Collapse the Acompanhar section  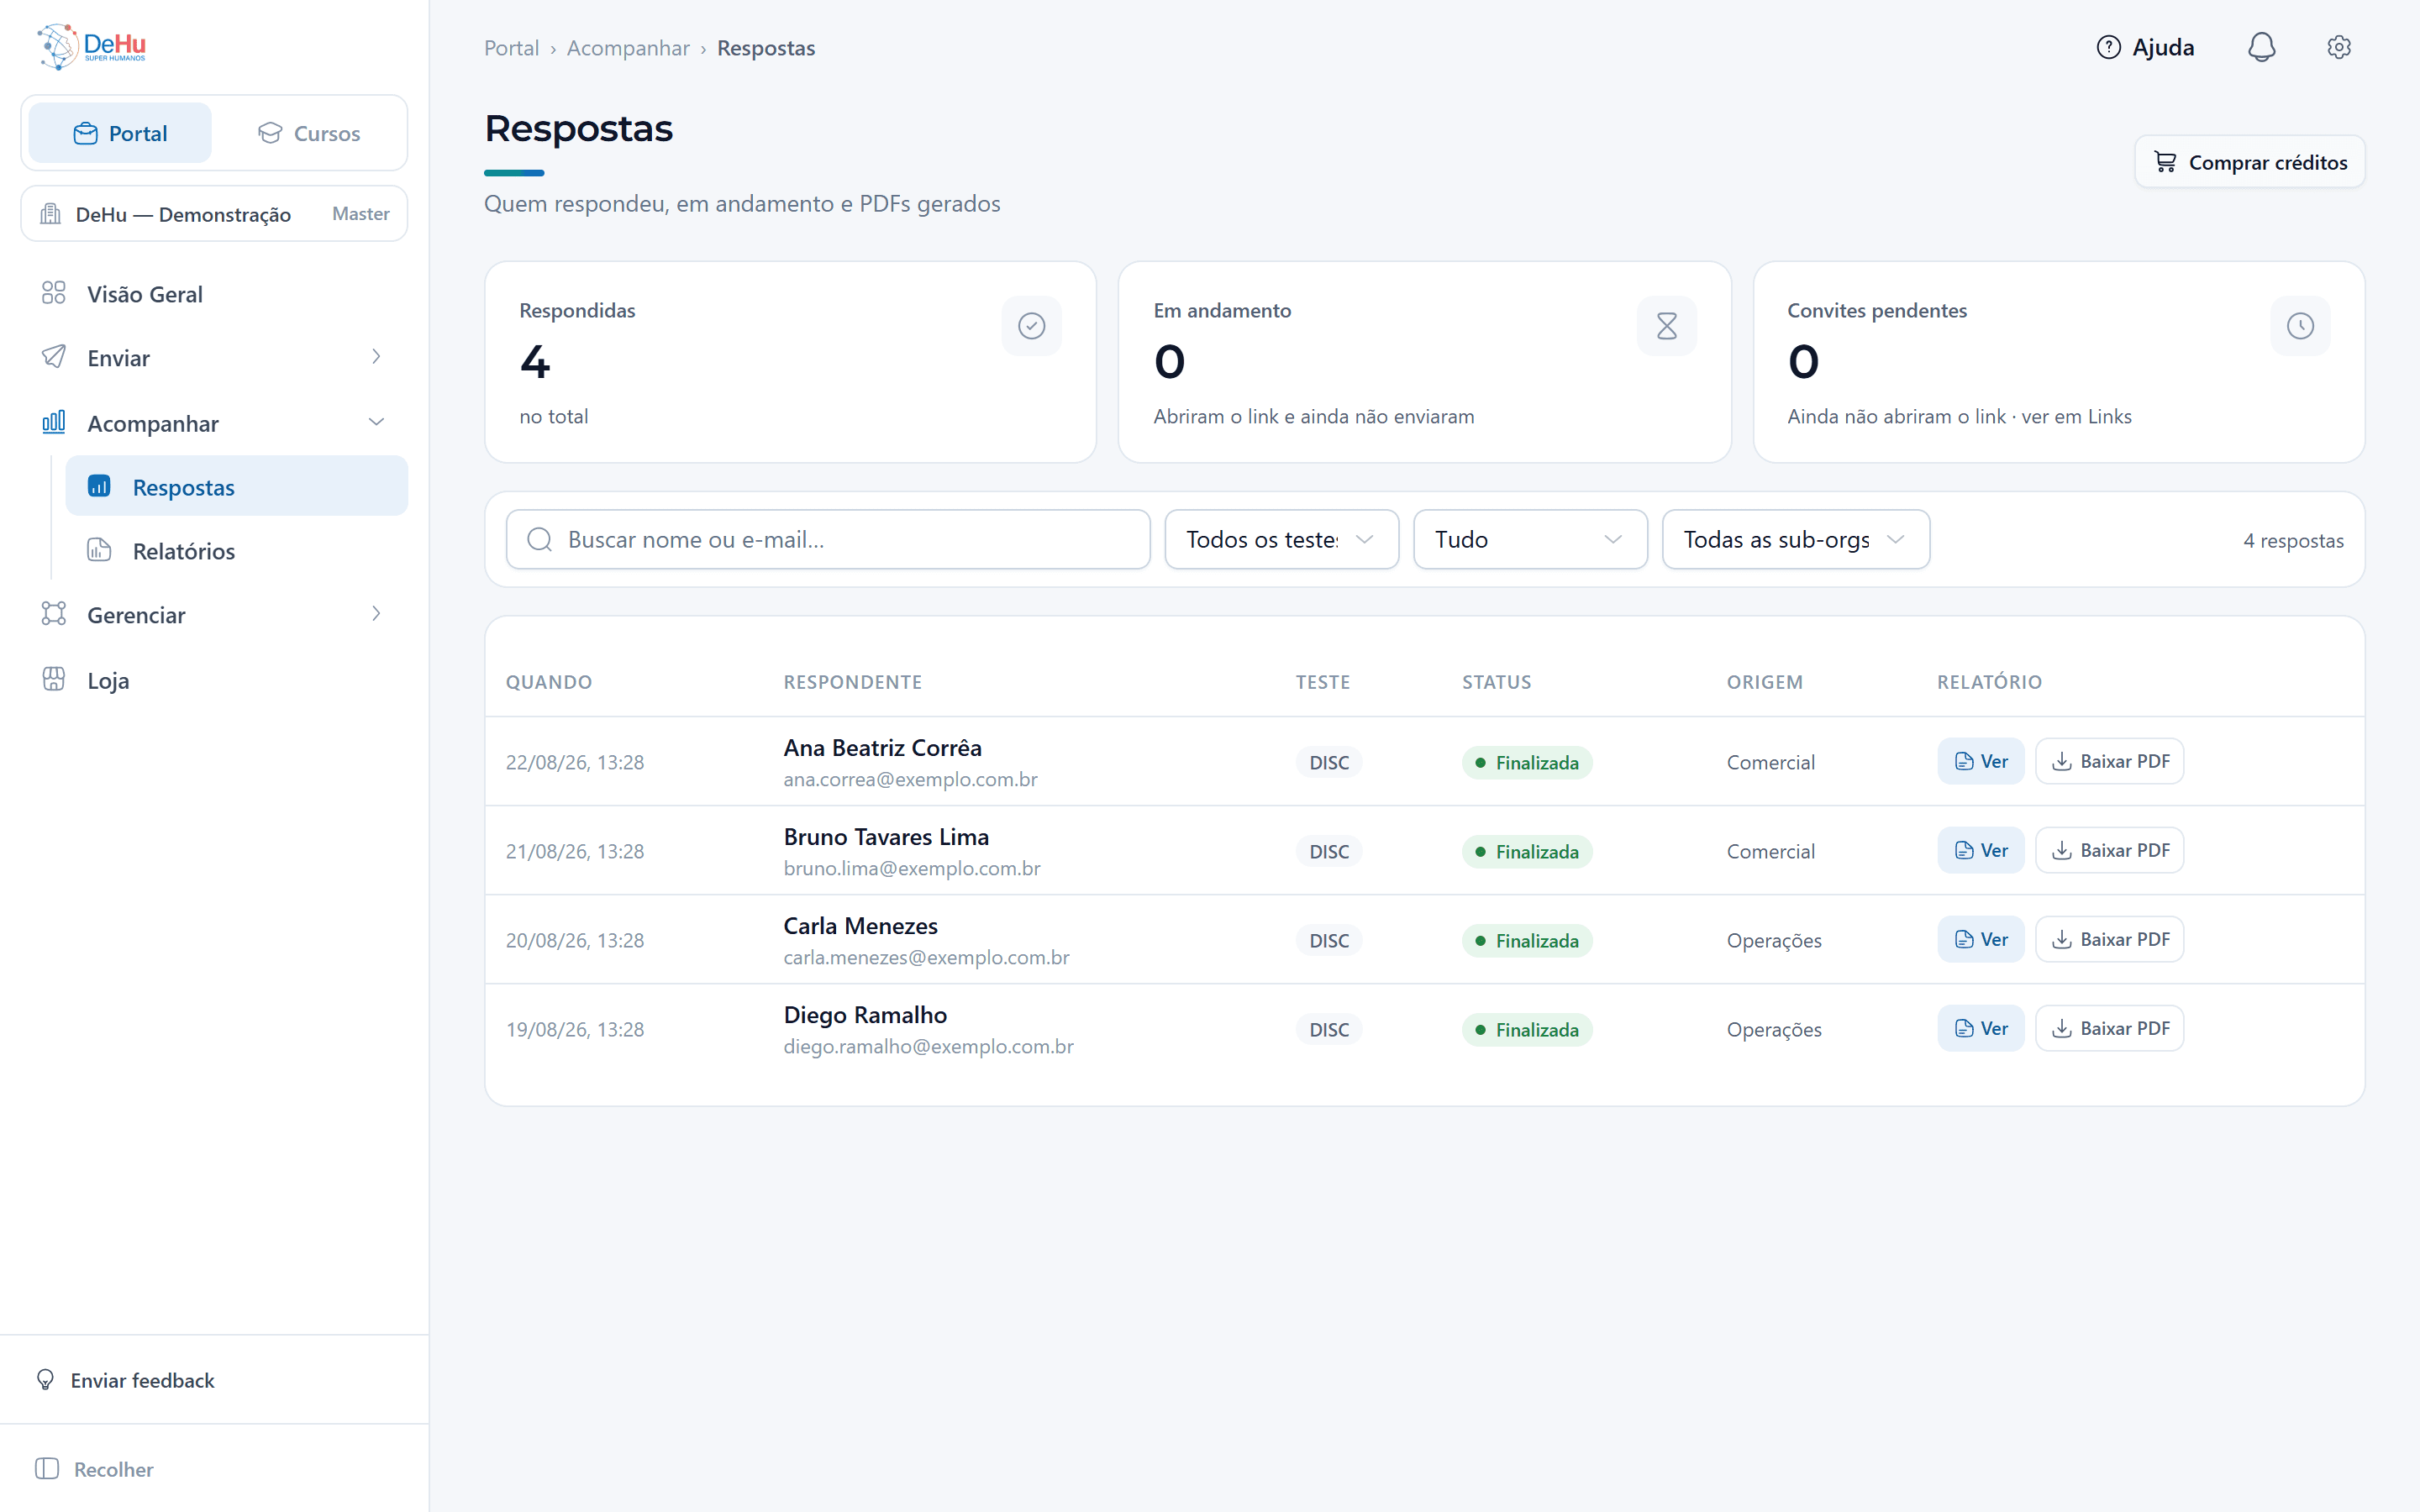click(x=214, y=423)
